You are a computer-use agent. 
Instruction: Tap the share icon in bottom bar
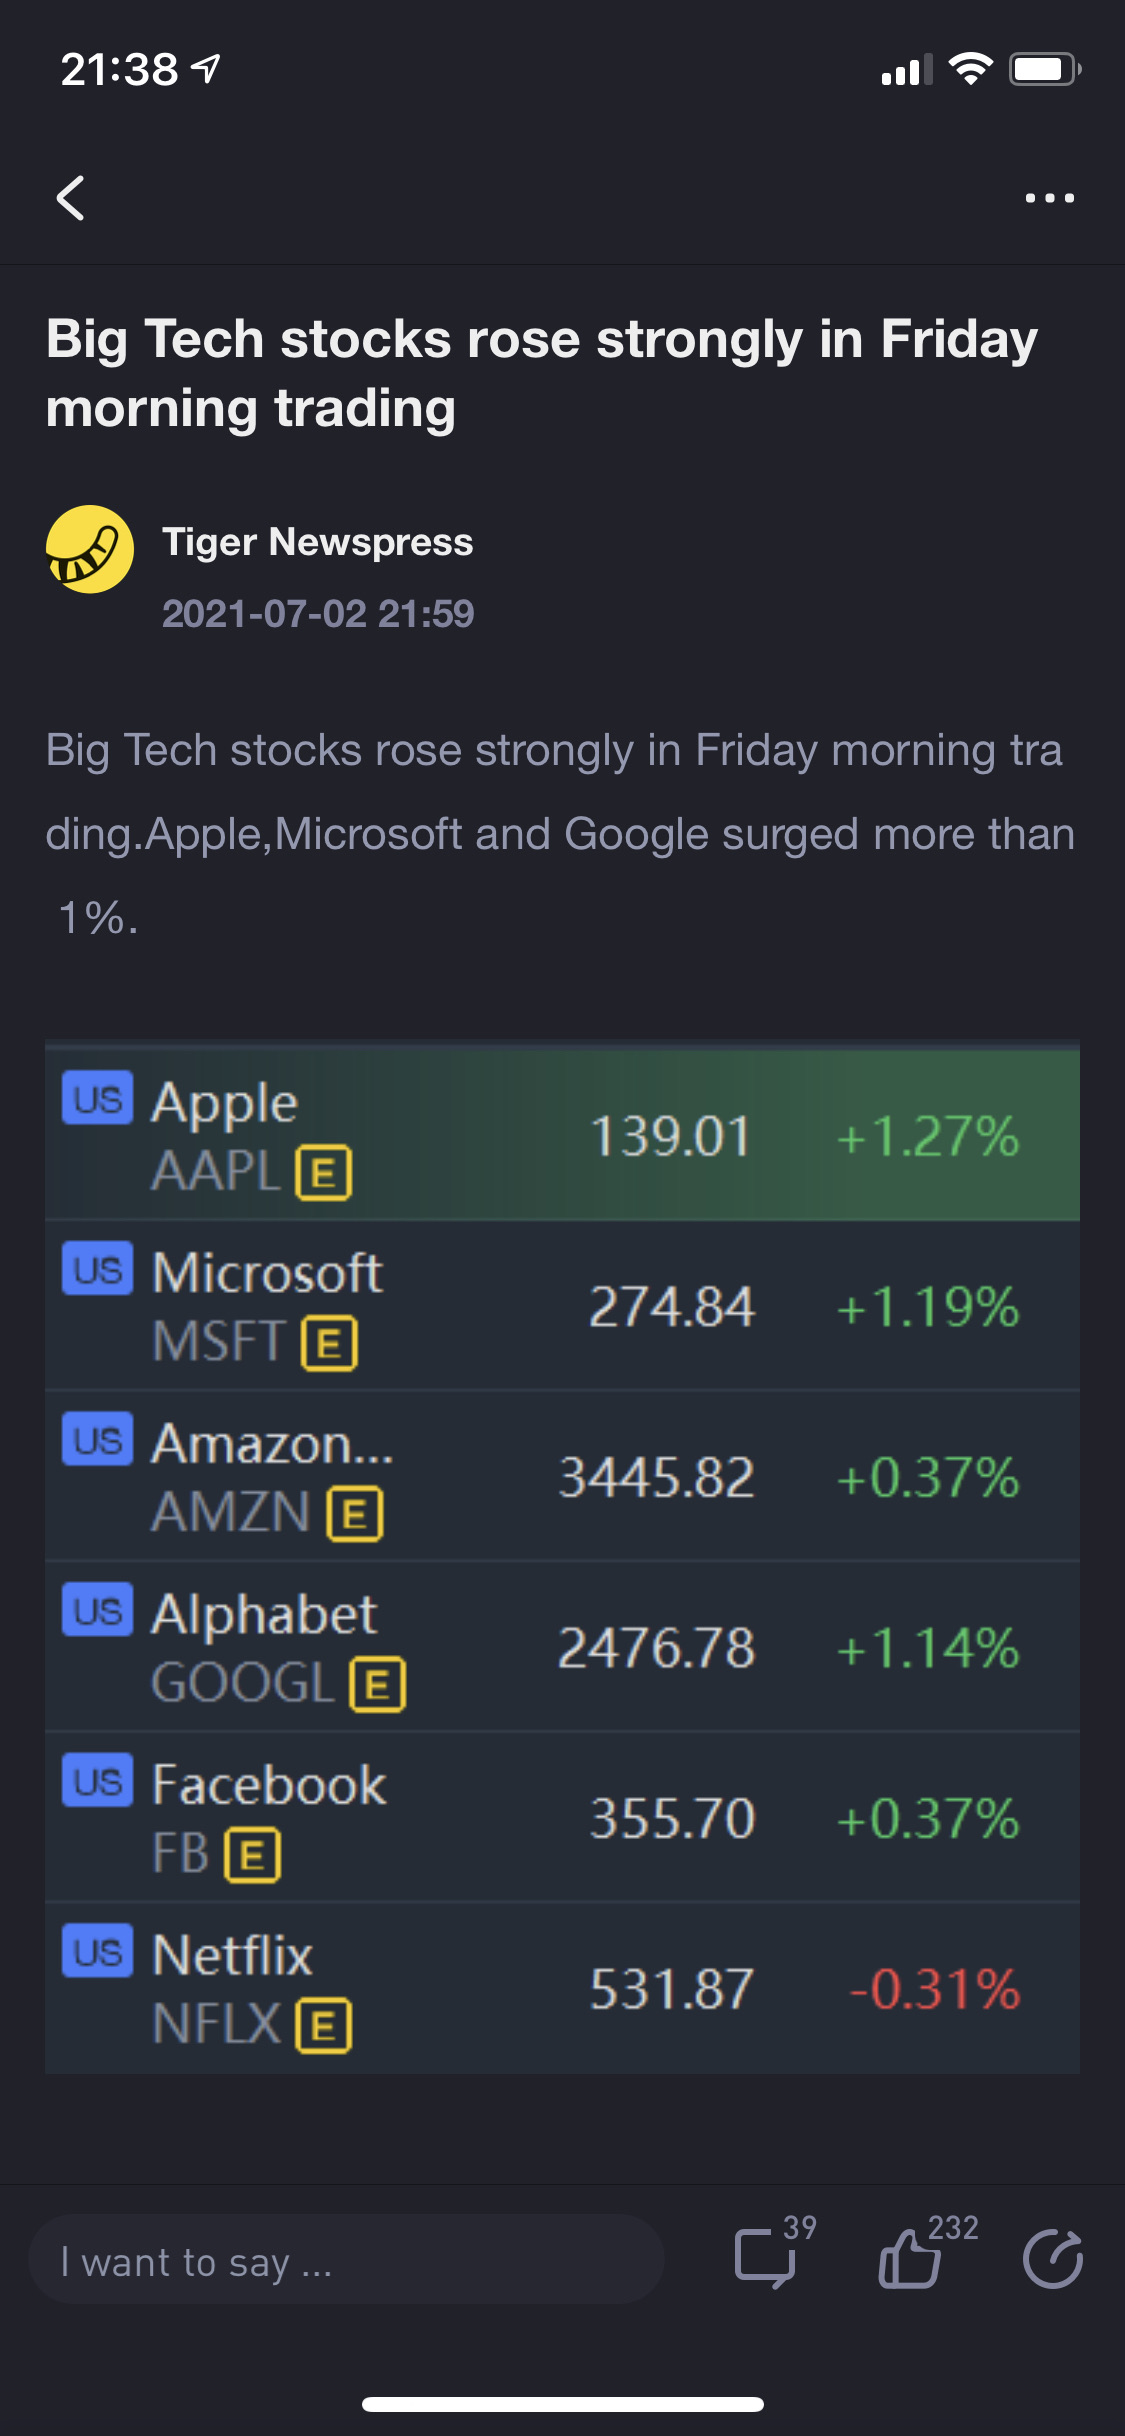1053,2259
